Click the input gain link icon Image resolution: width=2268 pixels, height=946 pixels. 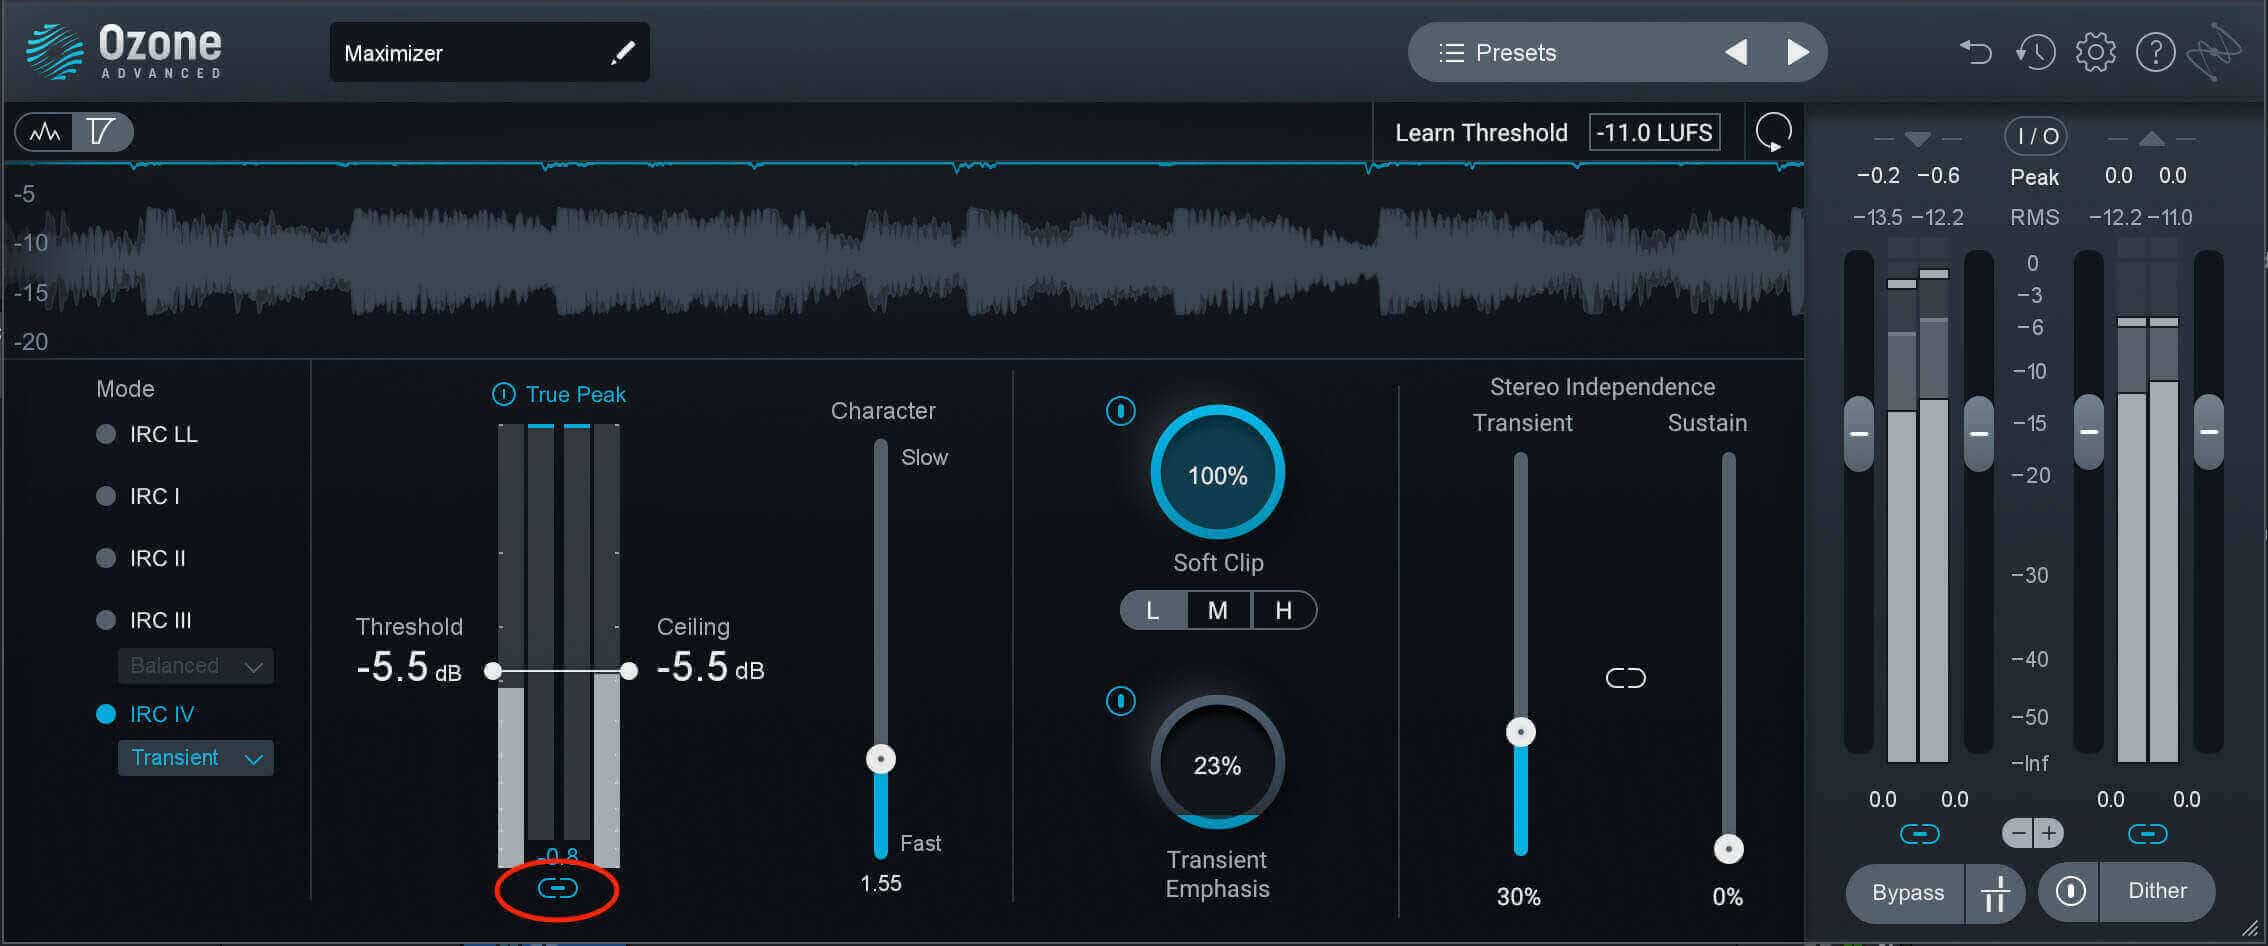pos(1919,834)
